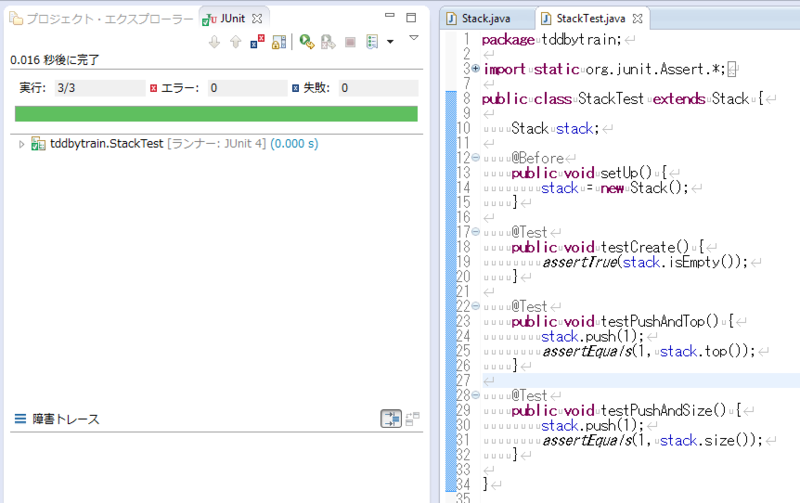The height and width of the screenshot is (503, 800).
Task: Click the JUnit logo icon on JUnit tab
Action: (209, 19)
